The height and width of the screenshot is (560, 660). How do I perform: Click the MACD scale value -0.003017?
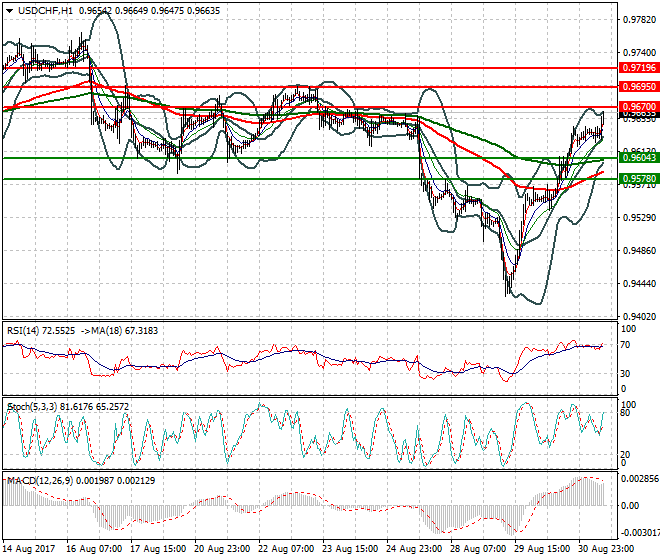640,533
